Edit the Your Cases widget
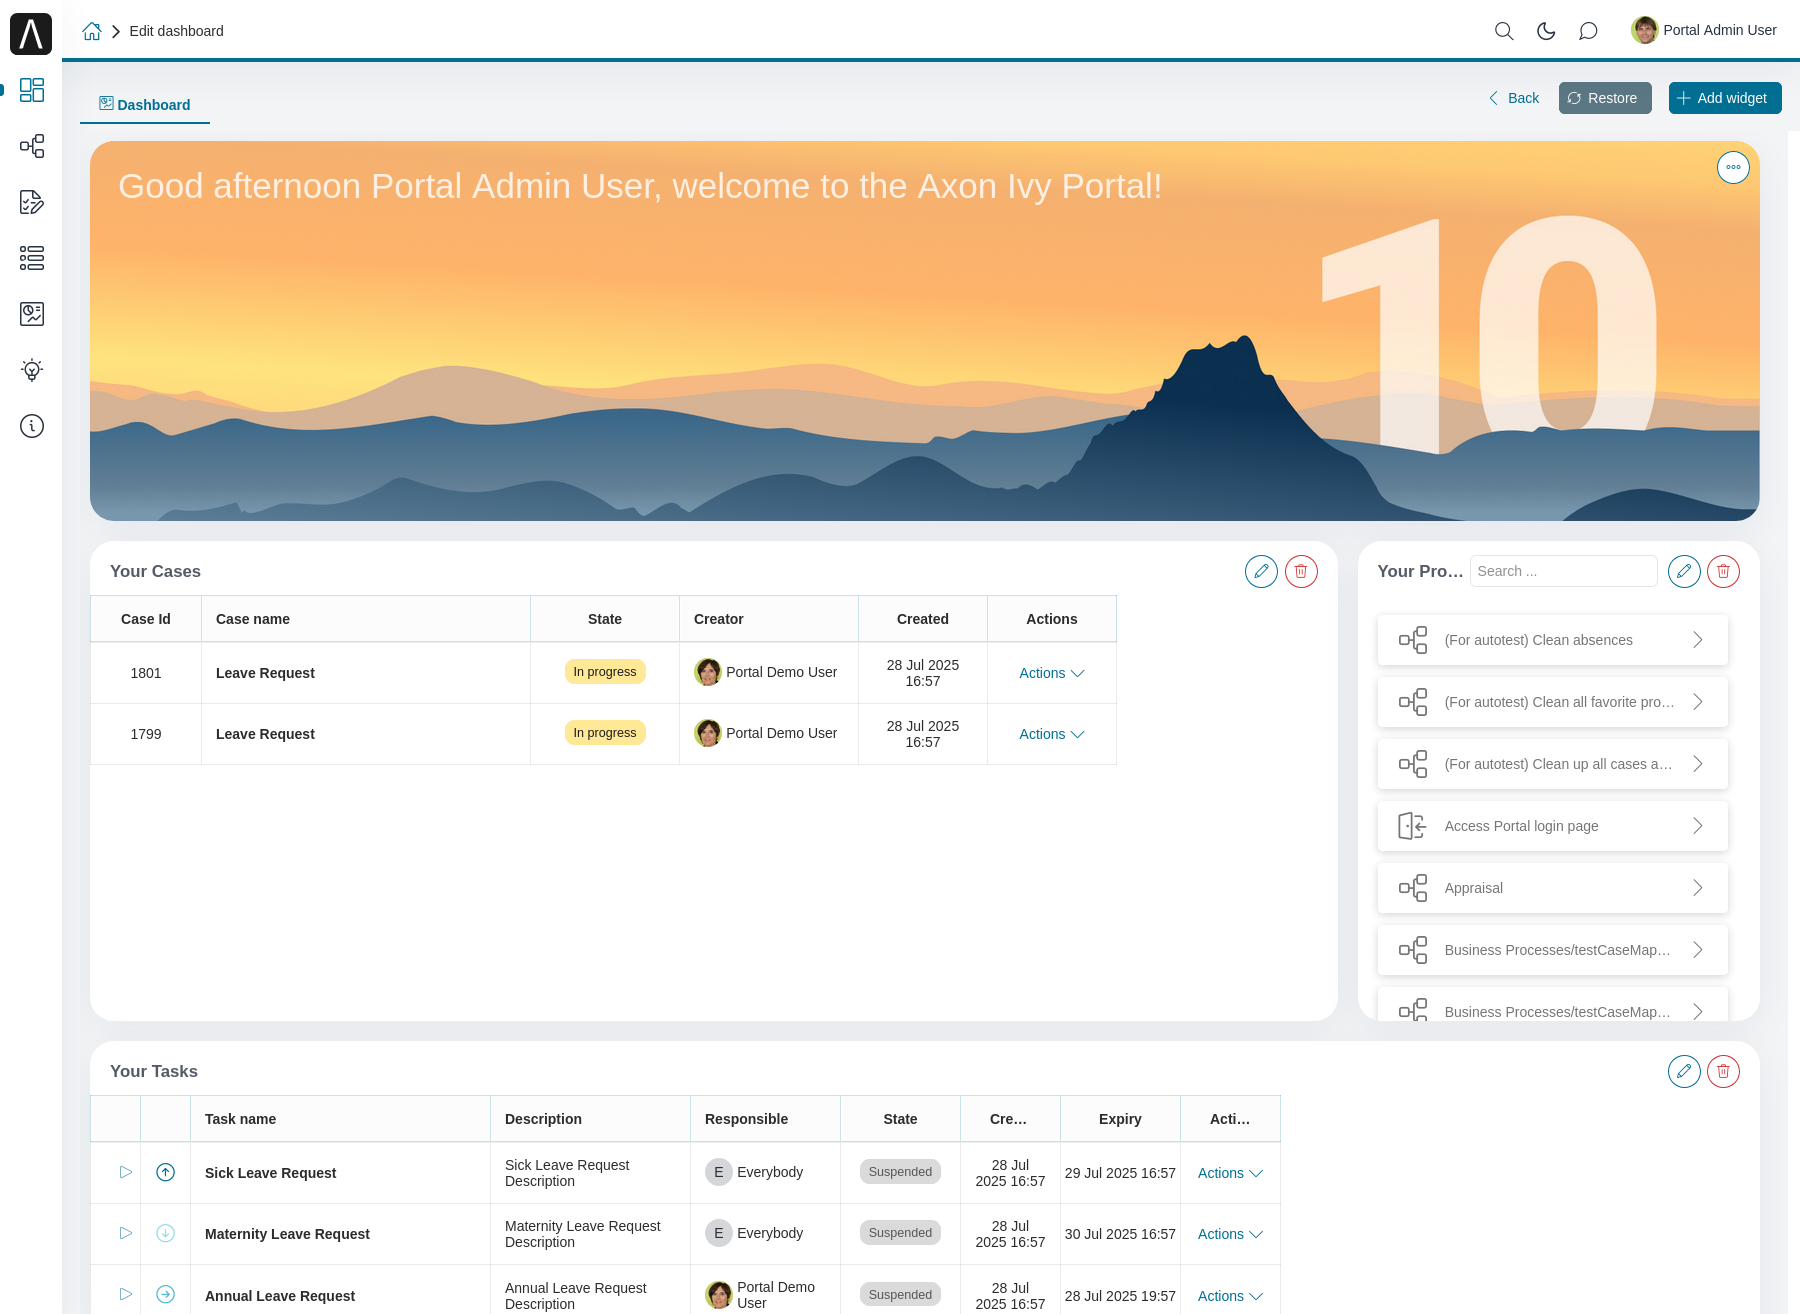 coord(1261,571)
